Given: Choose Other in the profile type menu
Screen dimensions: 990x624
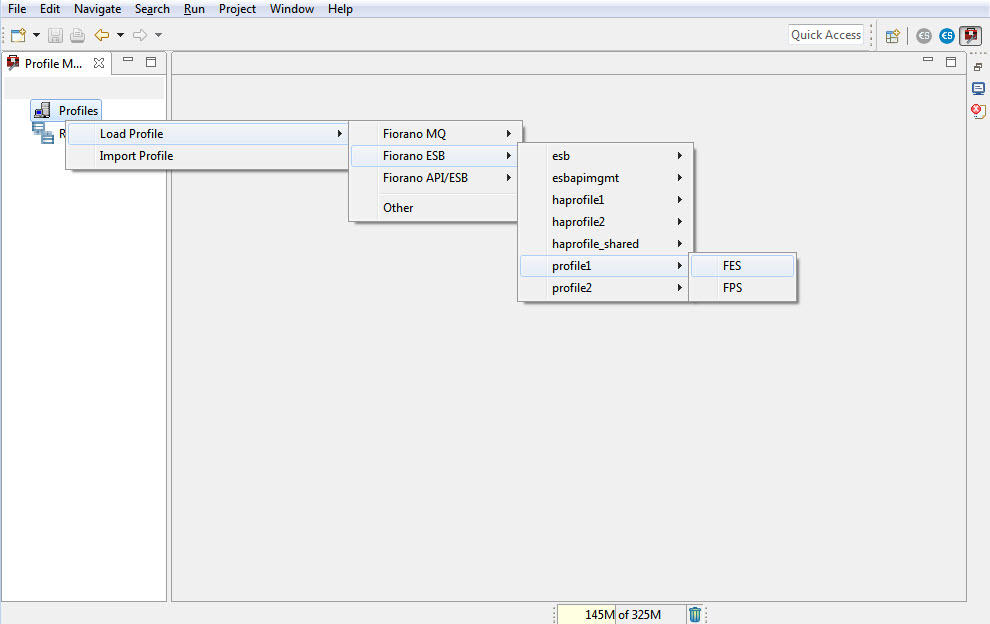Looking at the screenshot, I should [x=434, y=208].
